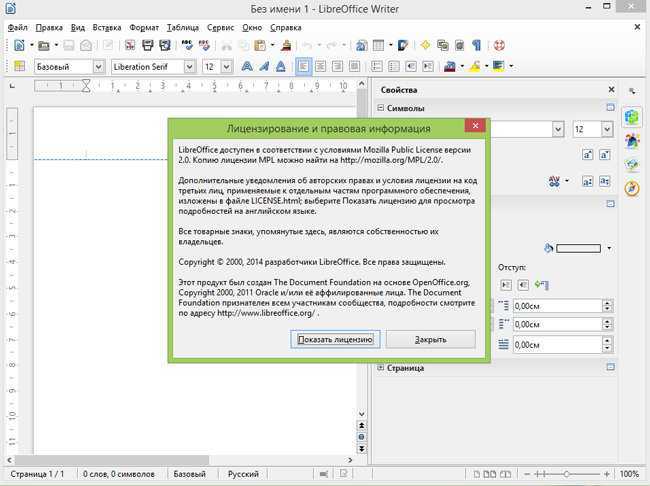Open the sidebar font size dropdown

(607, 129)
